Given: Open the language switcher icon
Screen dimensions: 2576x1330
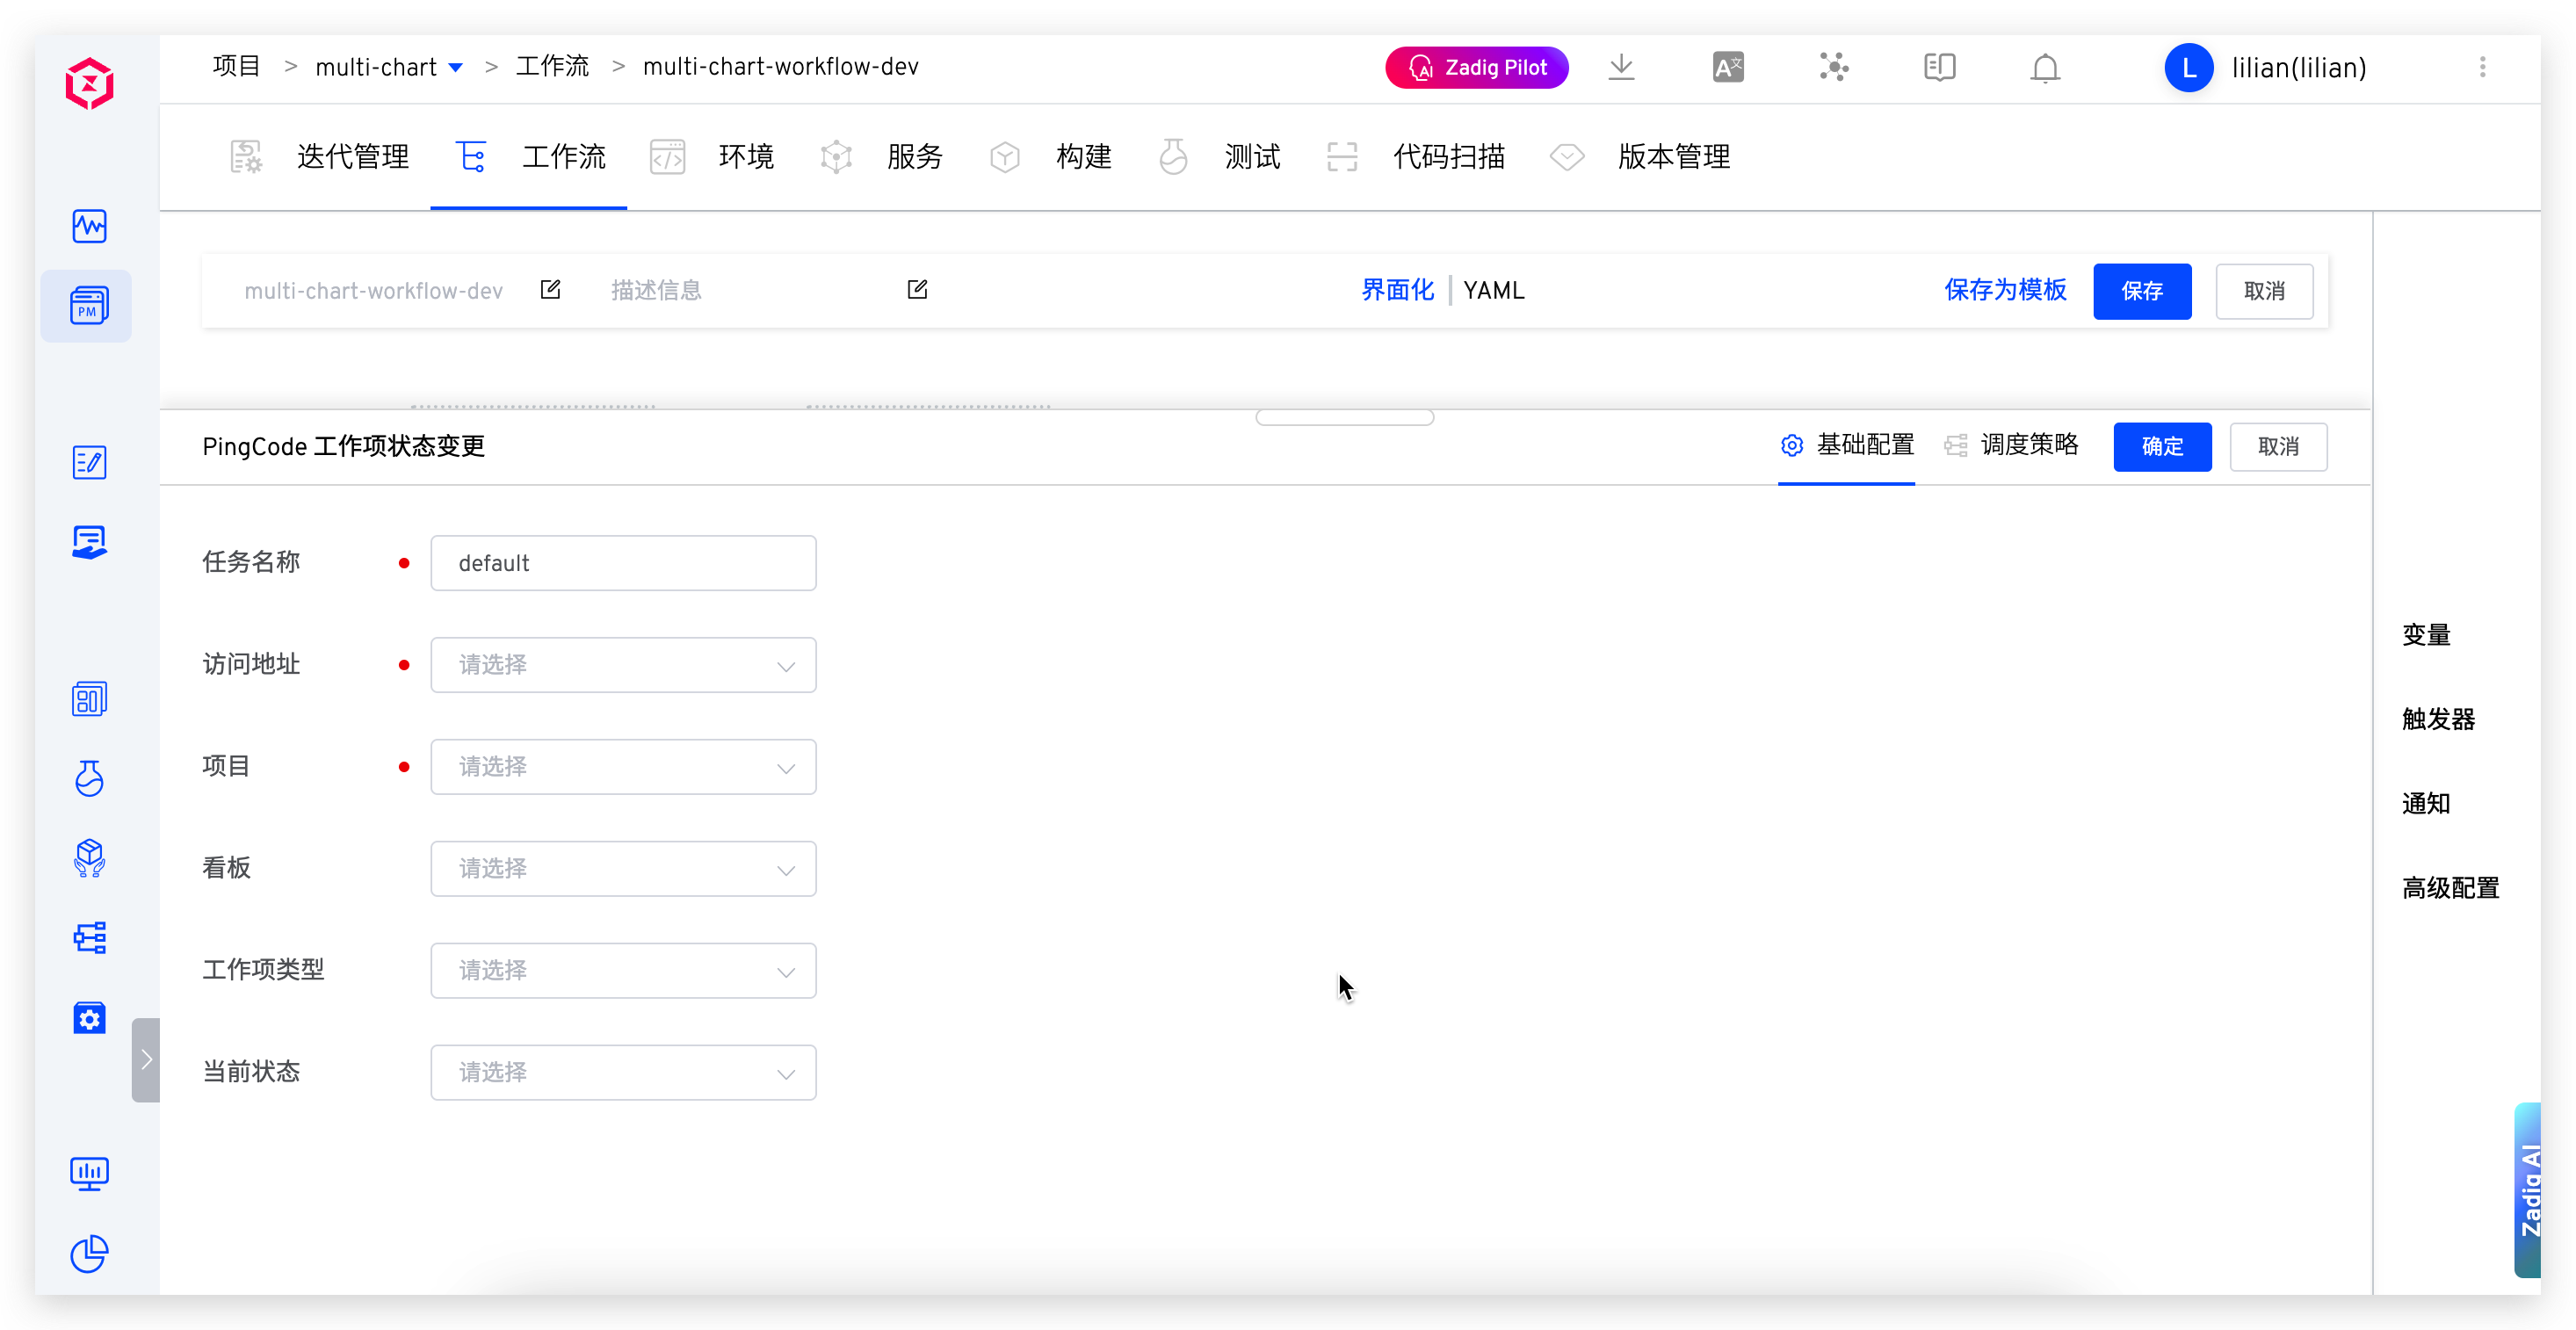Looking at the screenshot, I should pos(1728,66).
